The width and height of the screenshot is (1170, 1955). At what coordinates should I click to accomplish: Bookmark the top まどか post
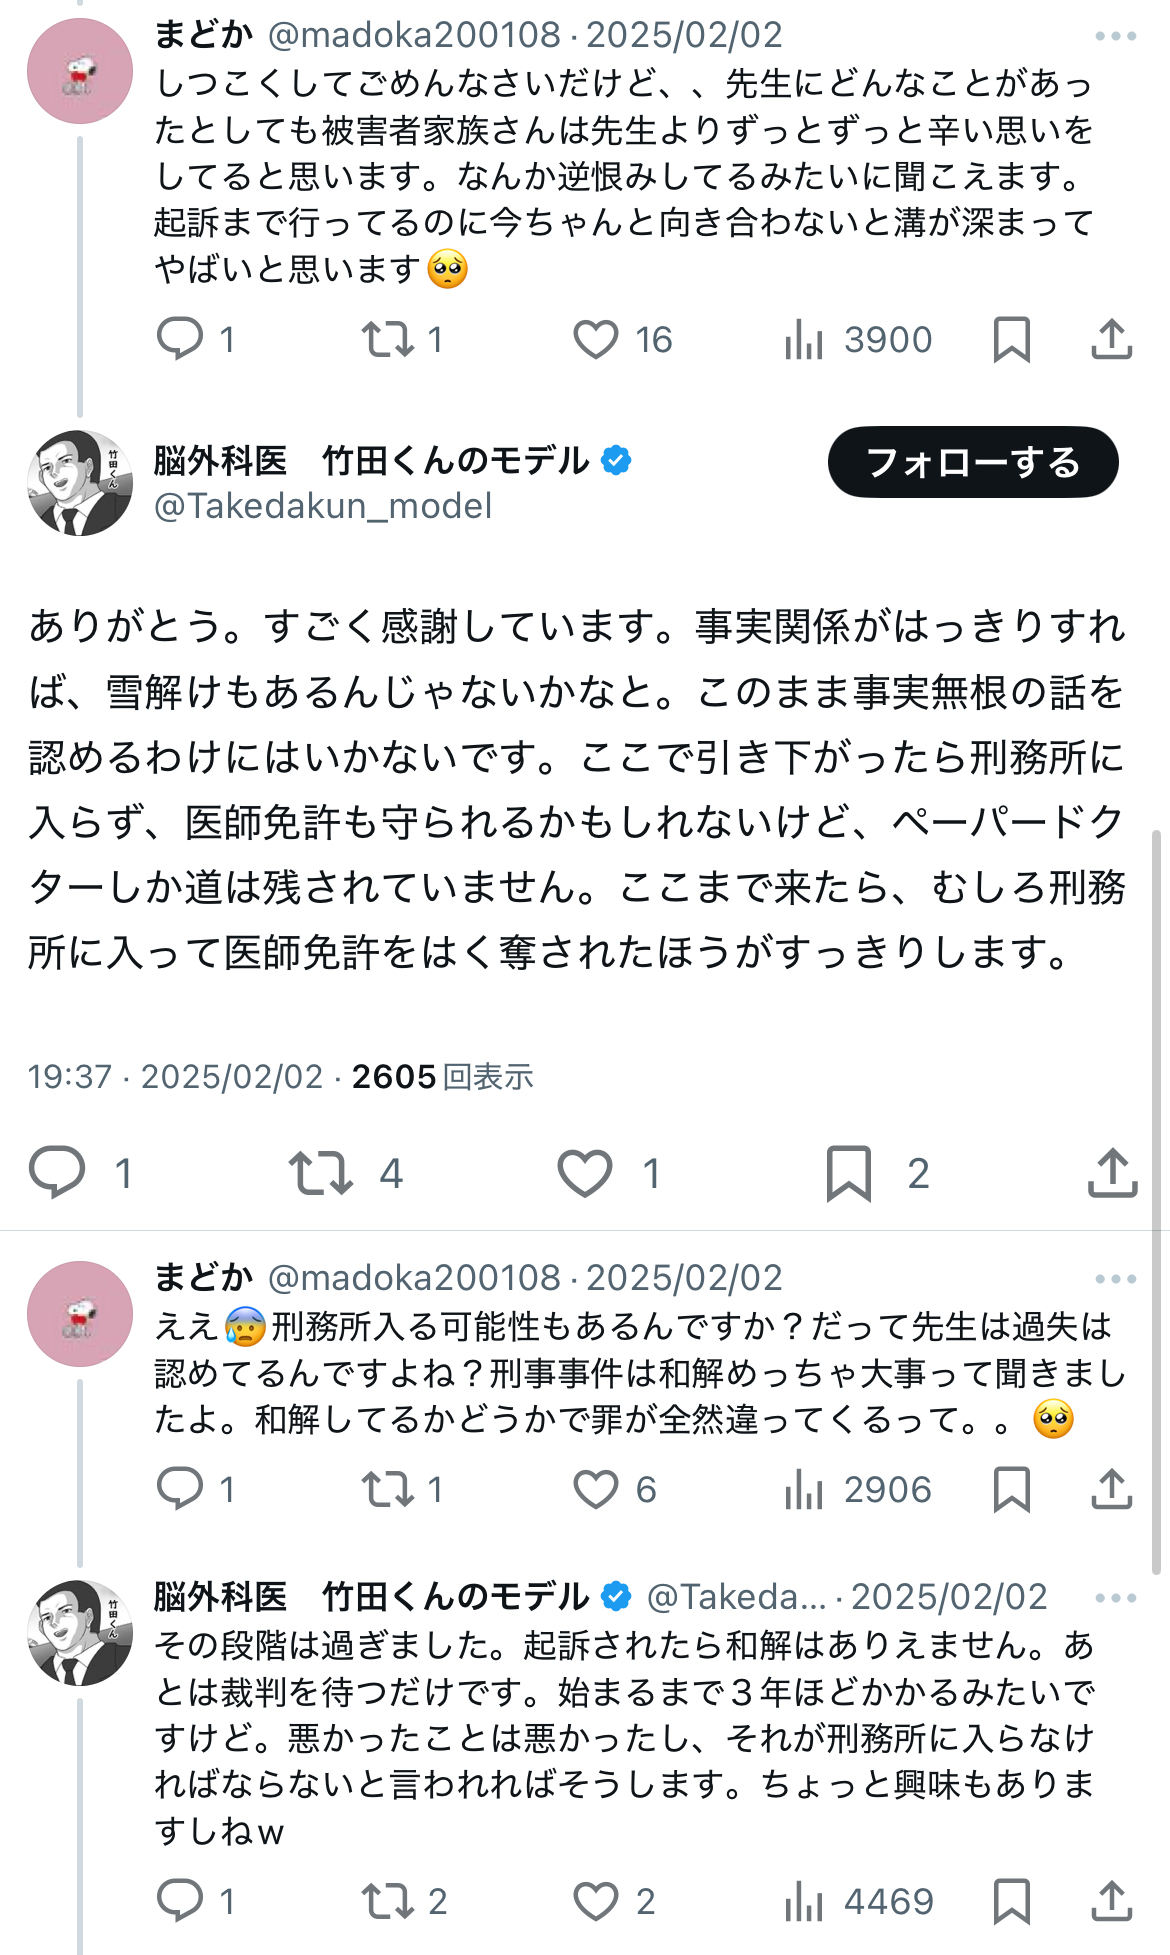pyautogui.click(x=1011, y=340)
